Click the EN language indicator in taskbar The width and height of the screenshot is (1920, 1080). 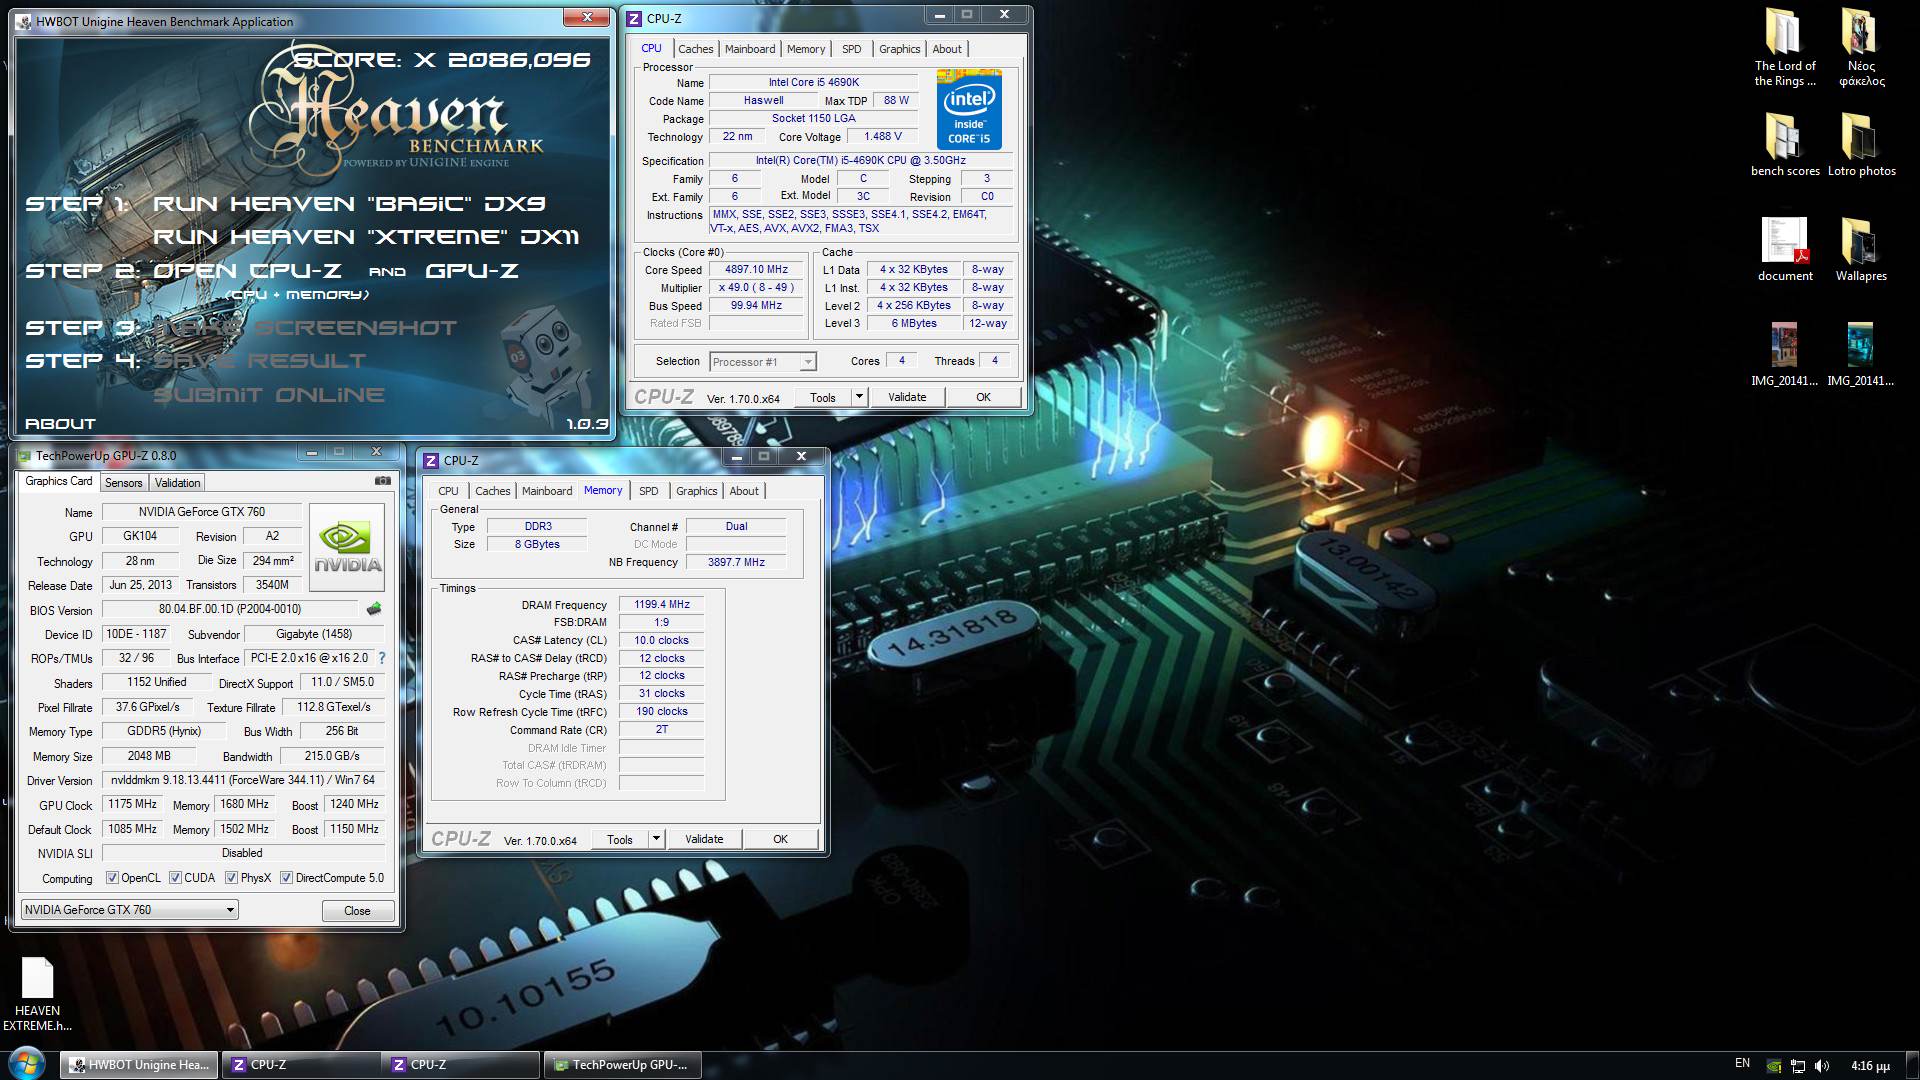[x=1742, y=1063]
